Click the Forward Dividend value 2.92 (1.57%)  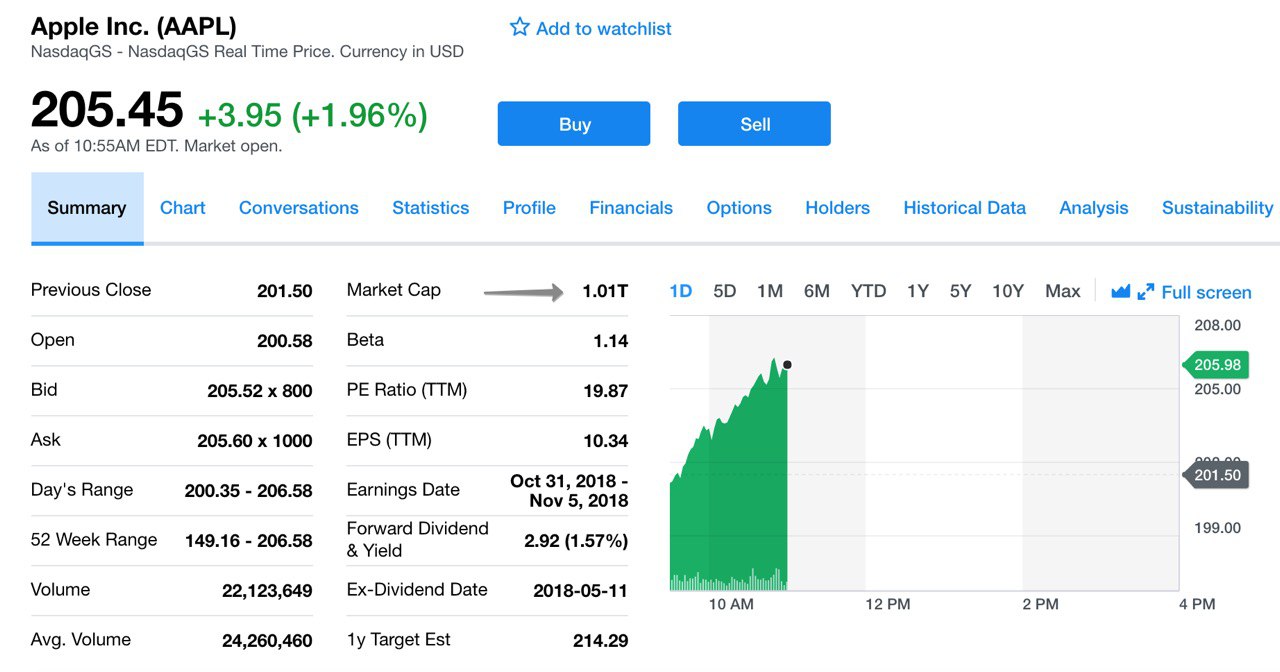click(x=576, y=541)
